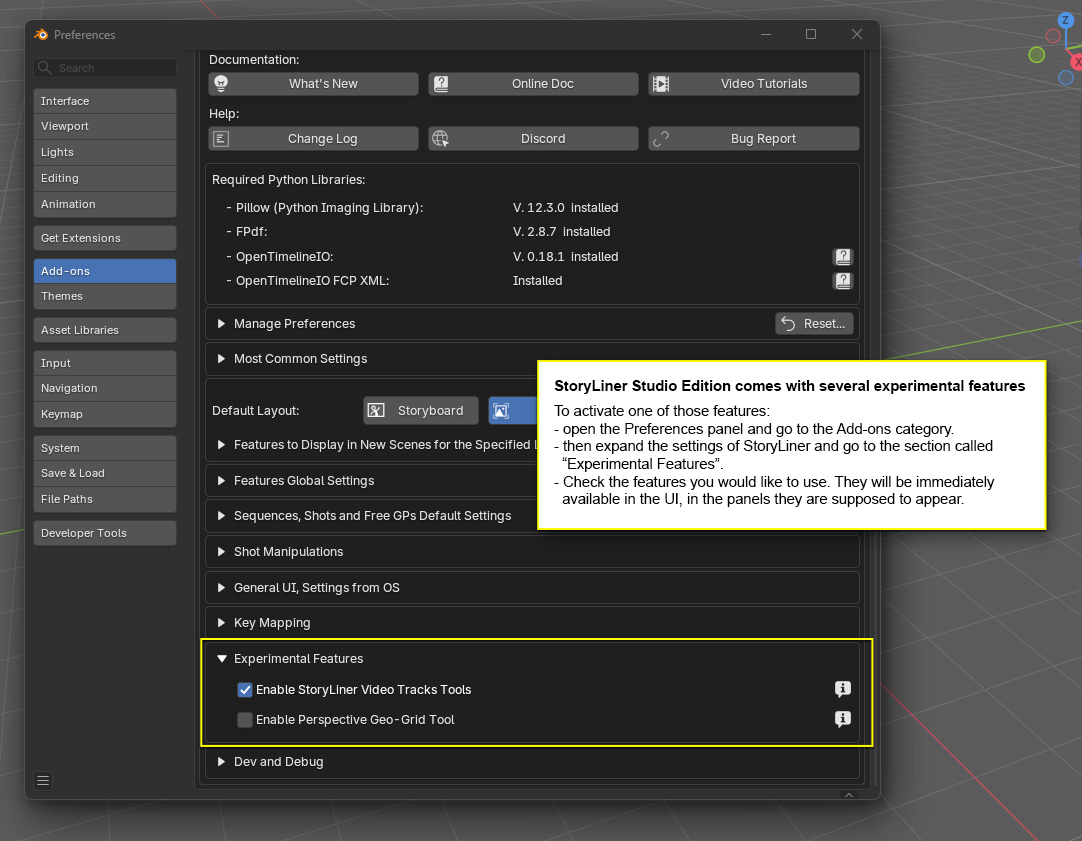The height and width of the screenshot is (841, 1082).
Task: Select Storyboard default layout
Action: (420, 410)
